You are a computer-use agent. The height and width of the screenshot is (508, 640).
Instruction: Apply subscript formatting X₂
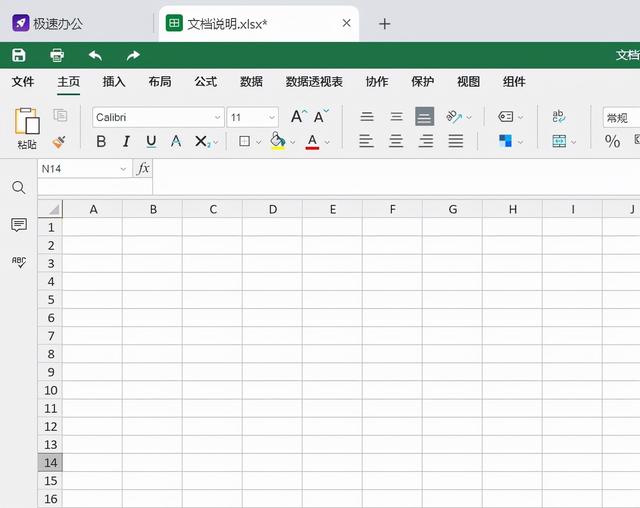point(202,142)
